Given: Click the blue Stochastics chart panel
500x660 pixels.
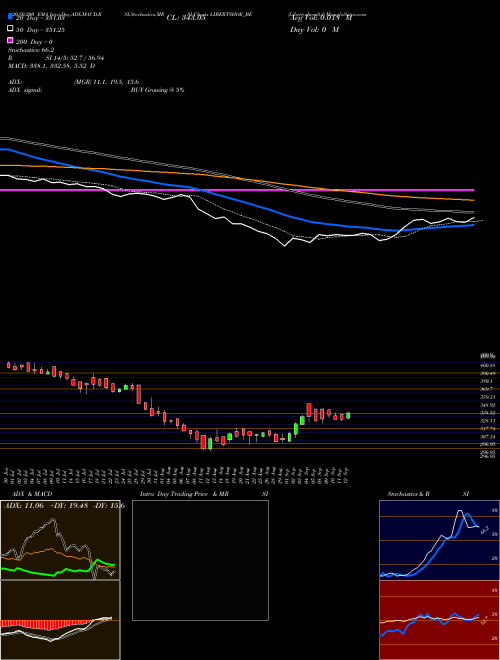Looking at the screenshot, I should [439, 540].
